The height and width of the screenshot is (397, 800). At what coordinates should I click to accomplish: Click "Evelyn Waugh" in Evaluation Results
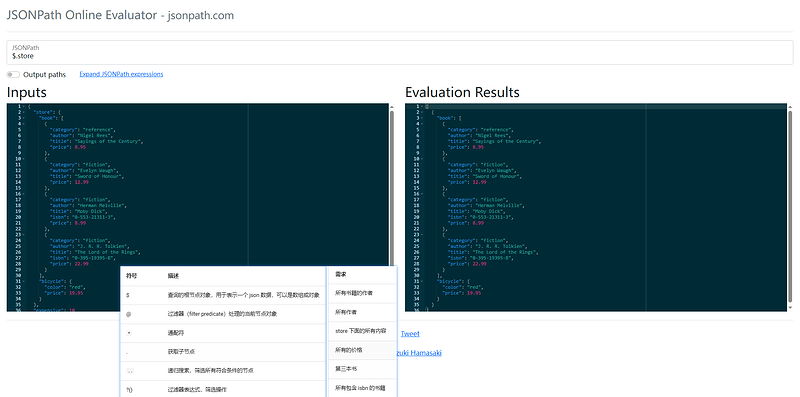point(494,170)
